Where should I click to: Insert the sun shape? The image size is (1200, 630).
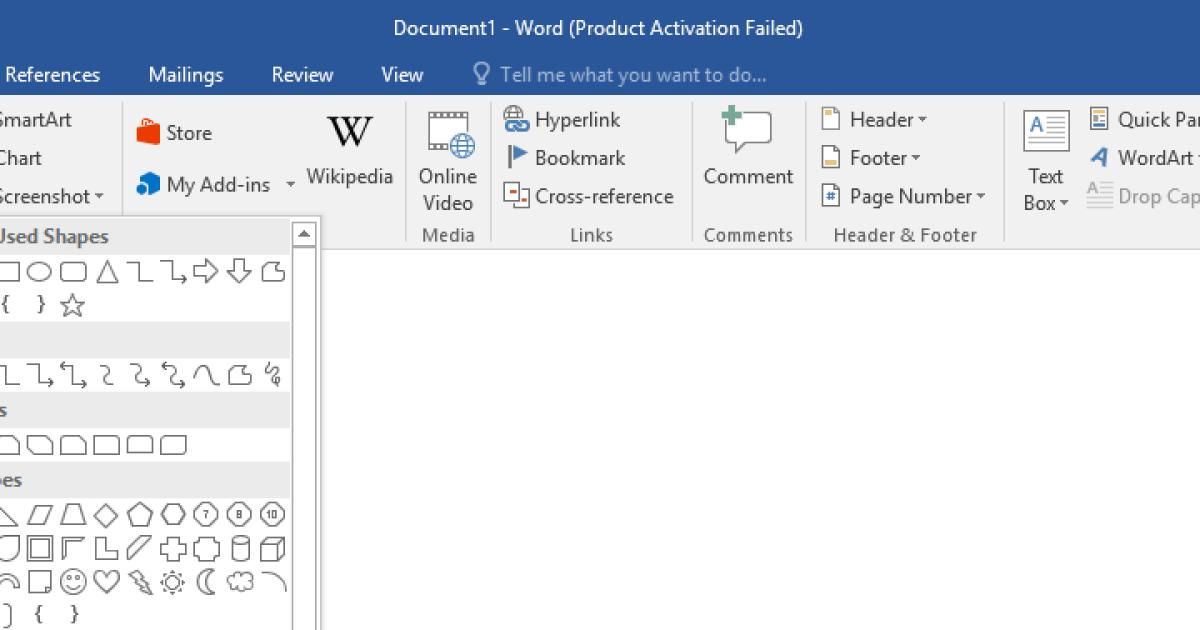172,582
